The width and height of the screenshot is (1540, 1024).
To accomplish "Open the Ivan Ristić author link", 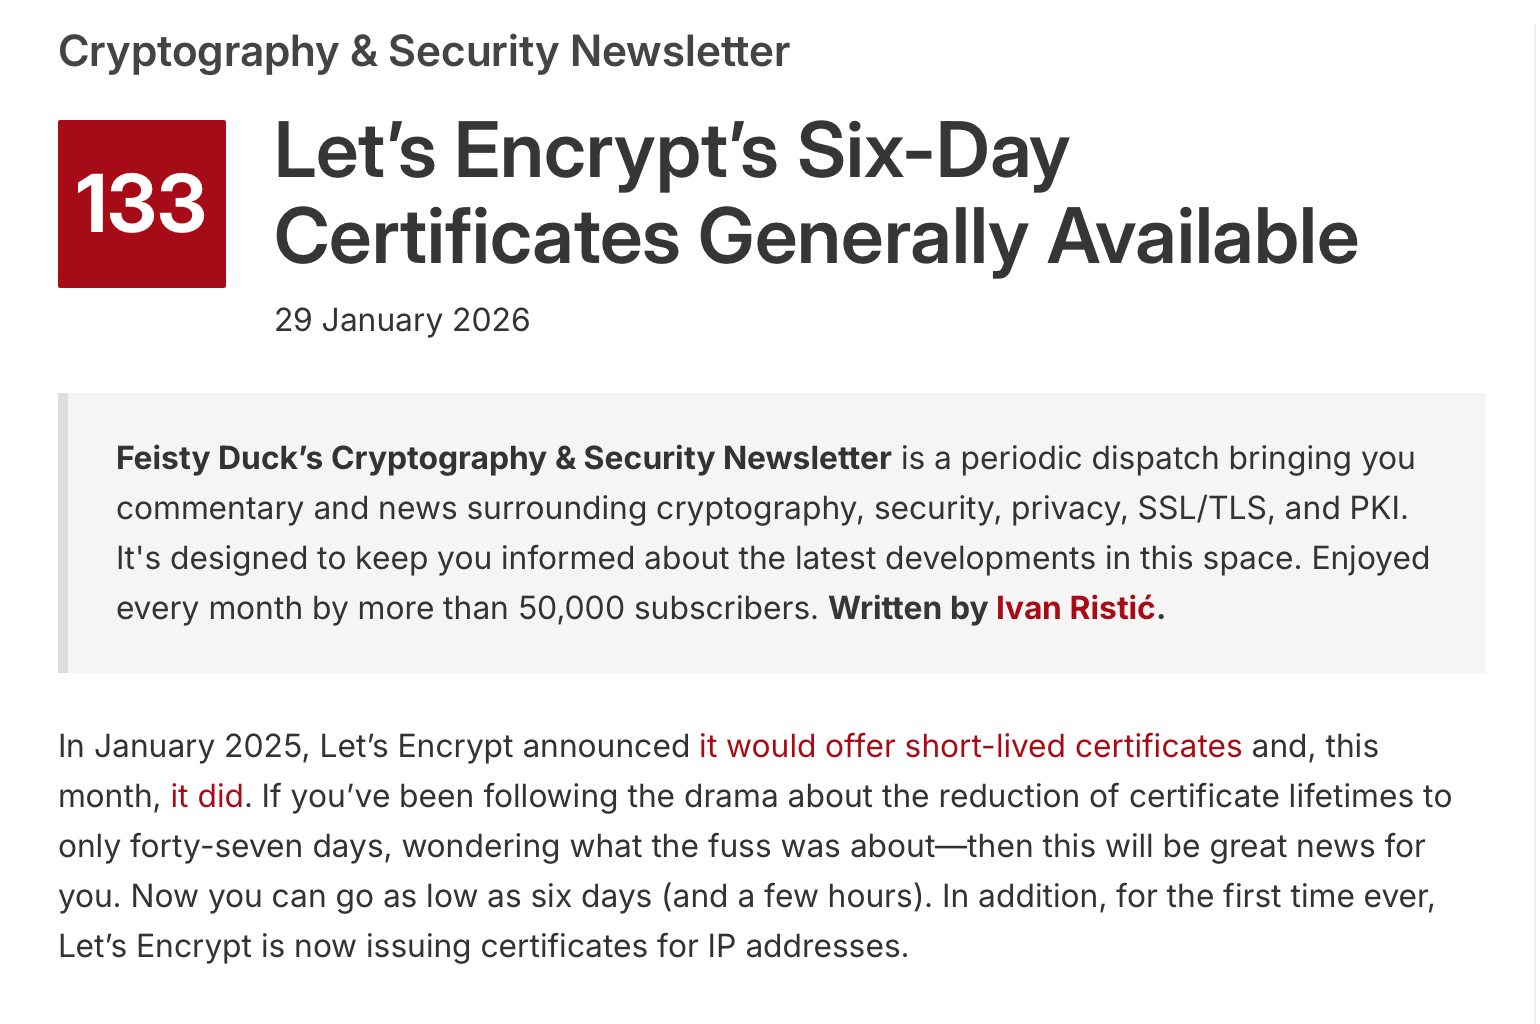I will coord(1075,608).
